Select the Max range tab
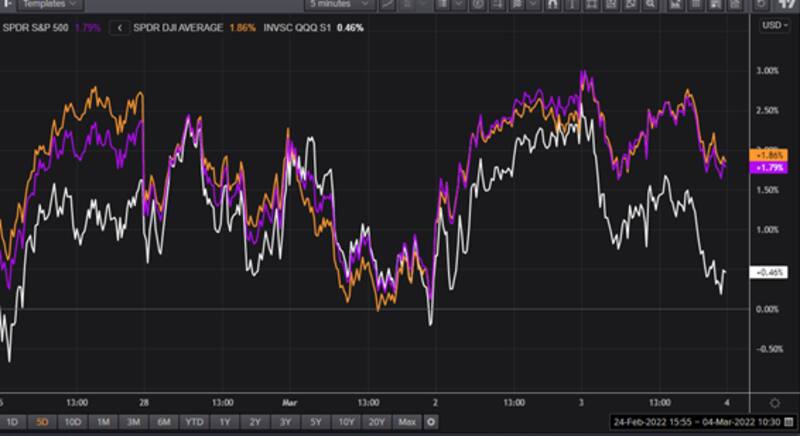Screen dimensions: 800x436 point(406,421)
